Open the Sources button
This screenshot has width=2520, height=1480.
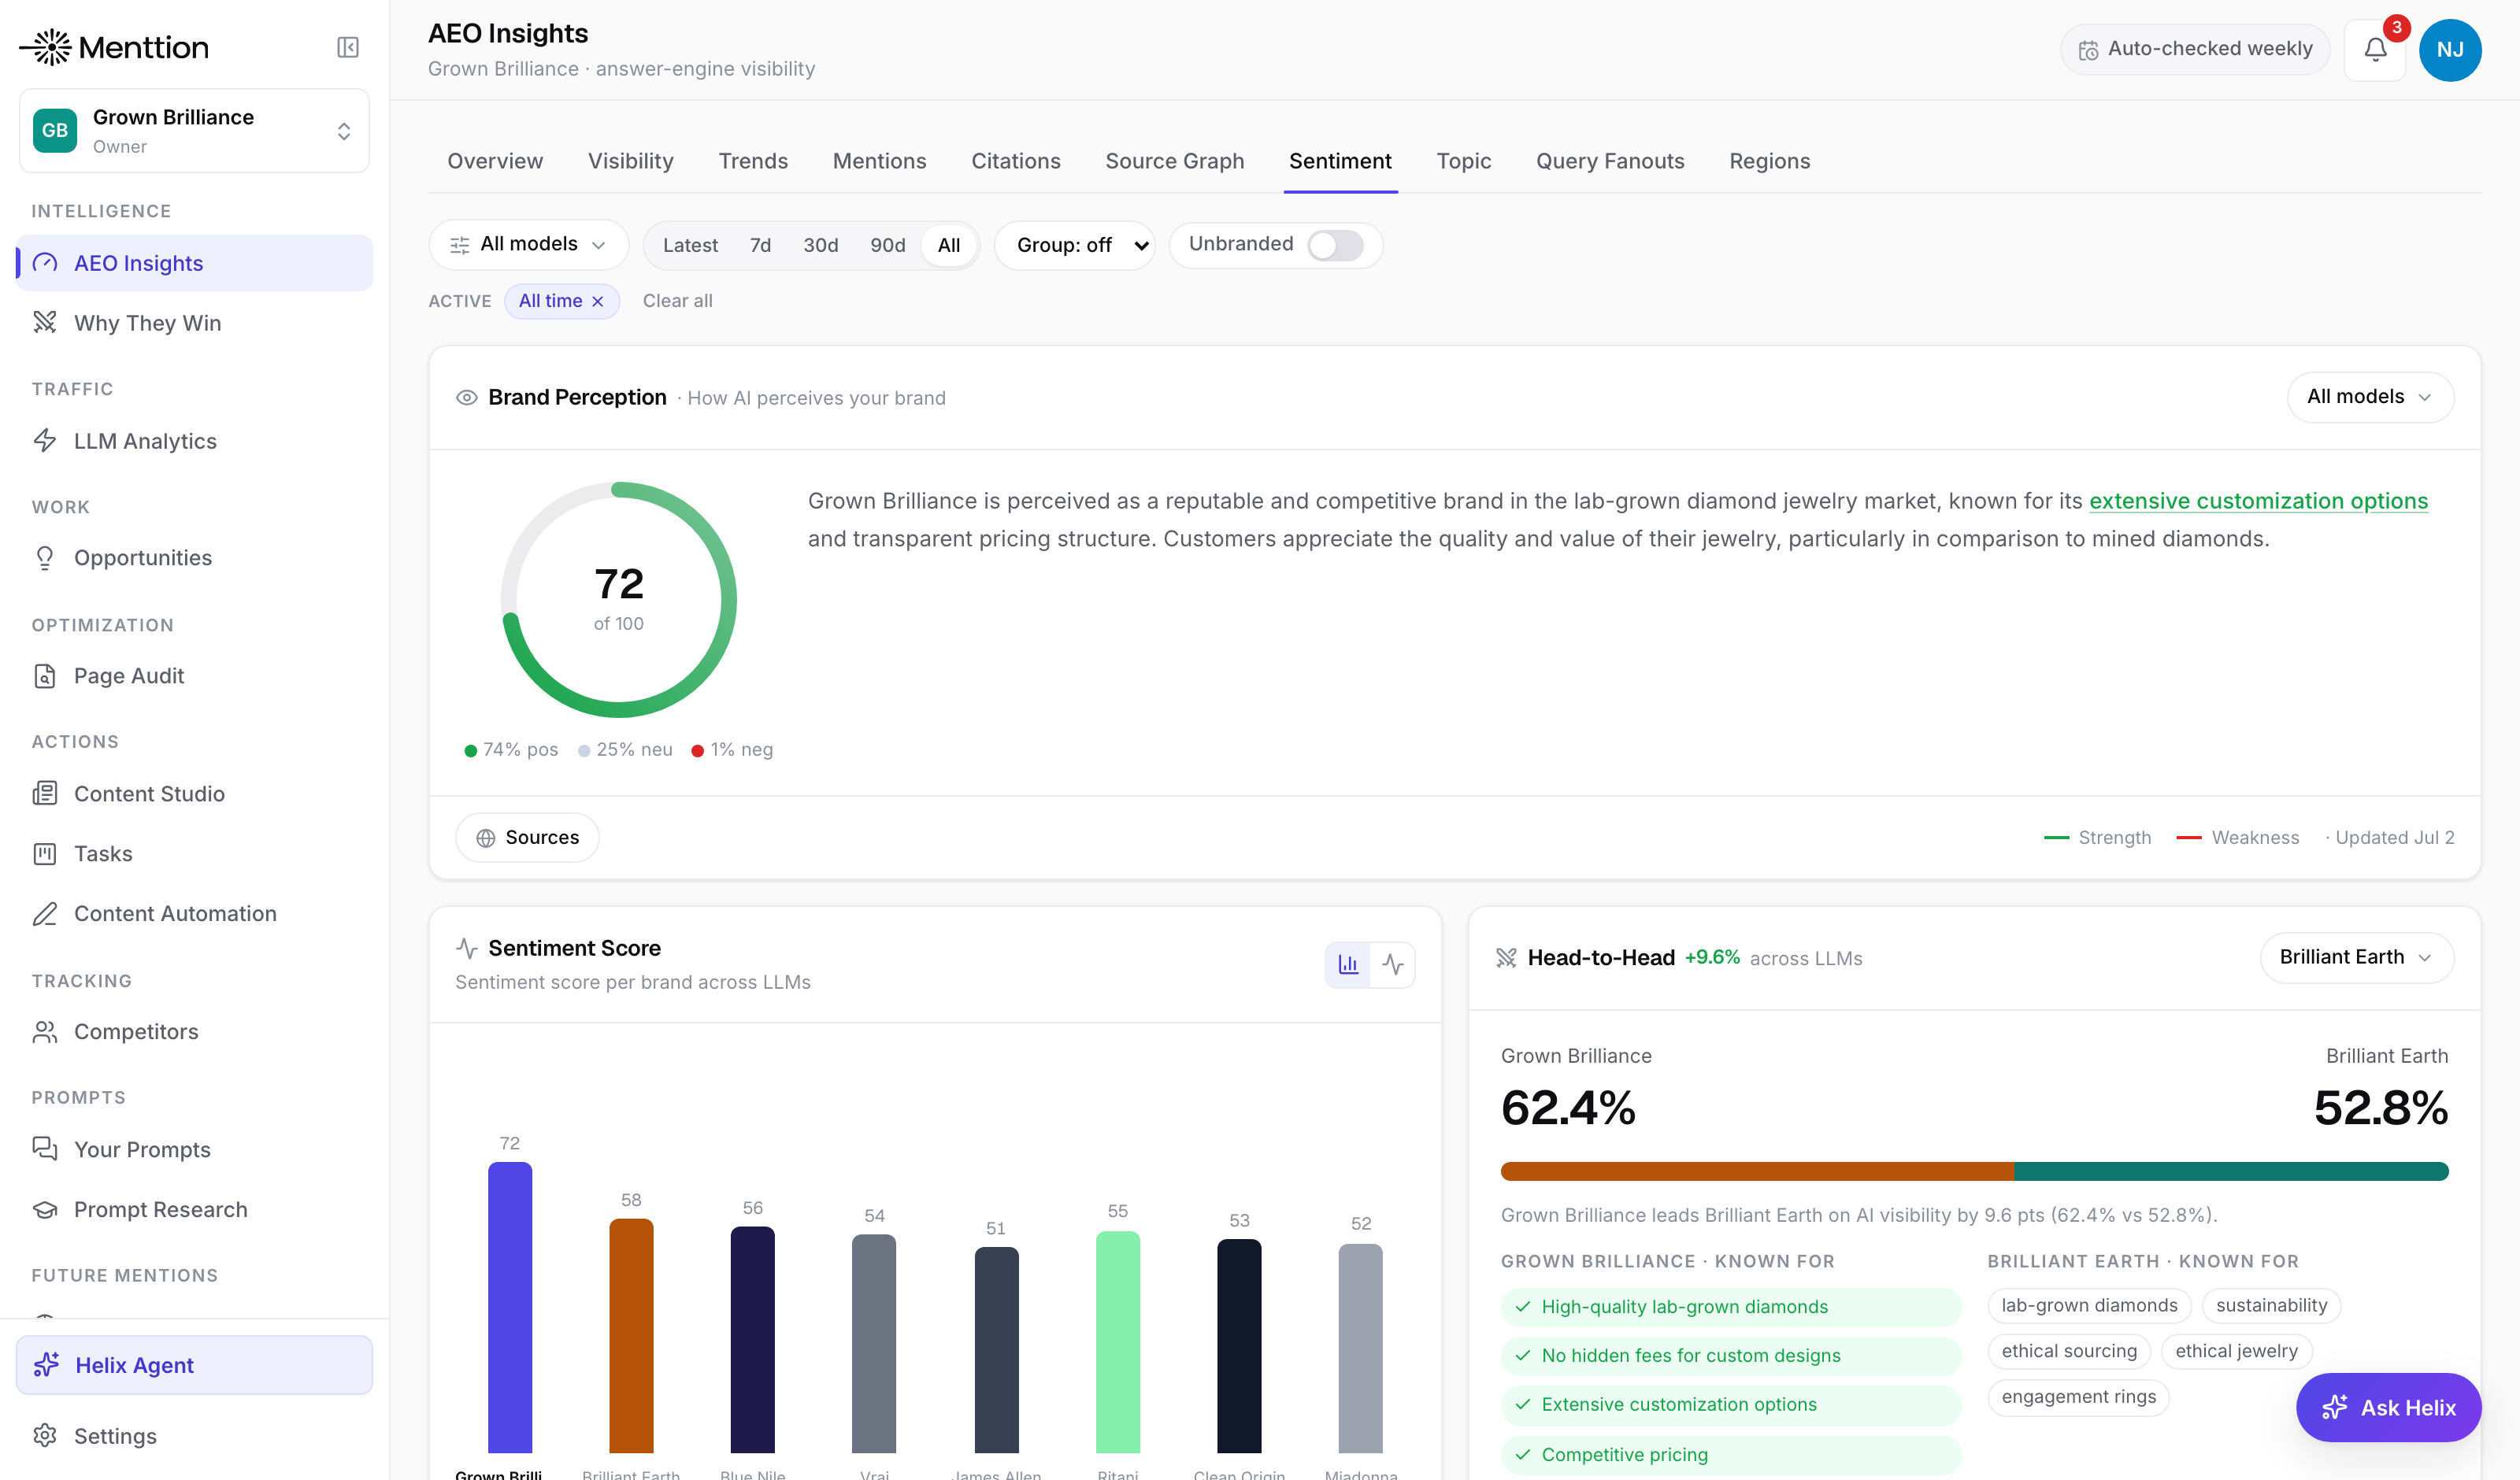coord(527,837)
